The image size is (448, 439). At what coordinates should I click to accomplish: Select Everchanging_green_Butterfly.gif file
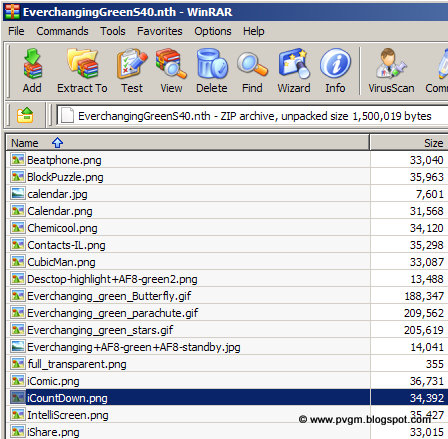[x=109, y=296]
